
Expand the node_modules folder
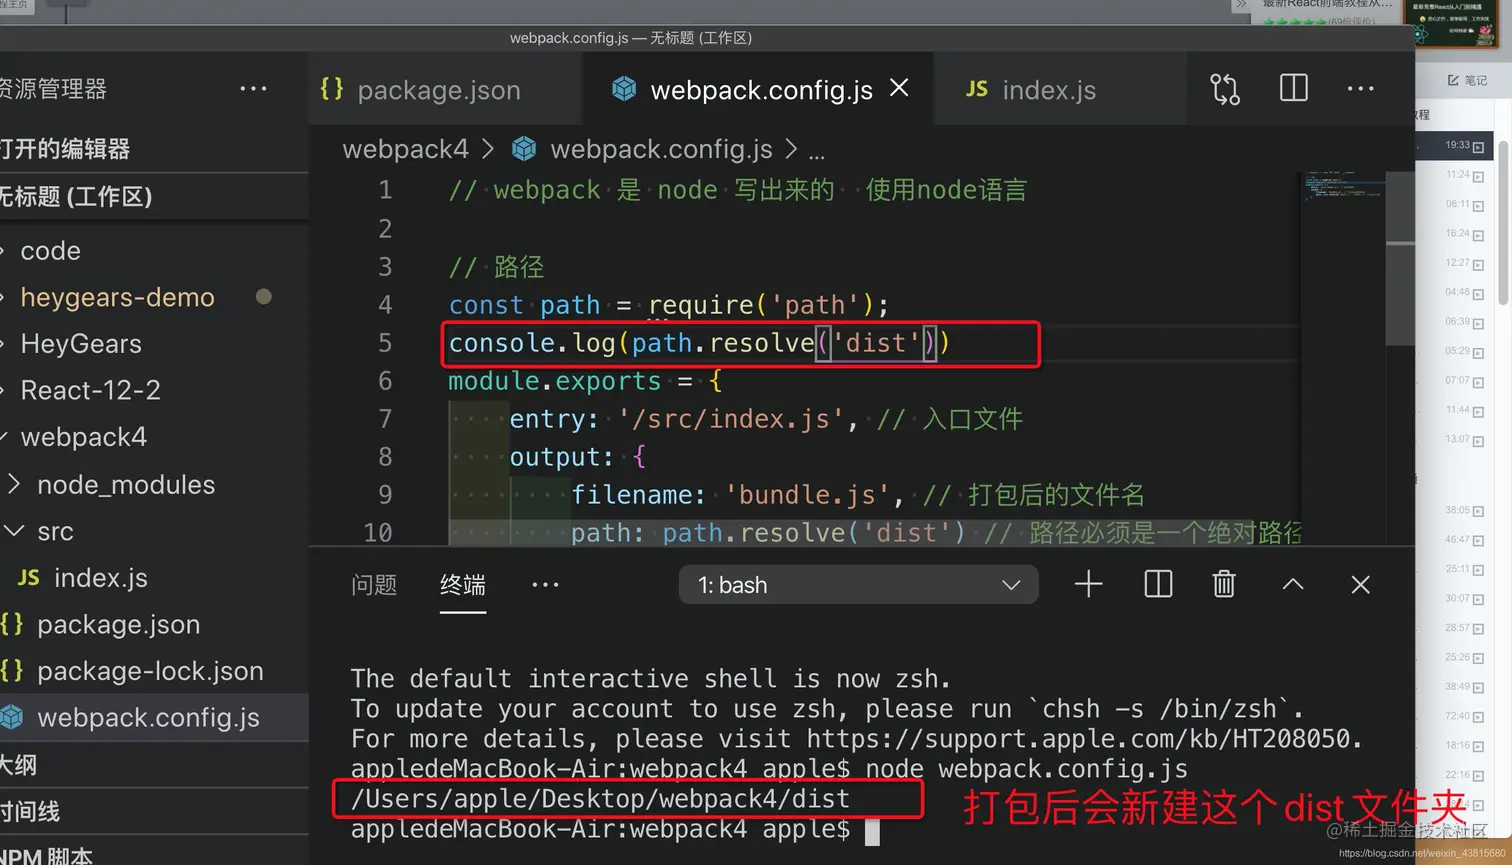pyautogui.click(x=15, y=484)
